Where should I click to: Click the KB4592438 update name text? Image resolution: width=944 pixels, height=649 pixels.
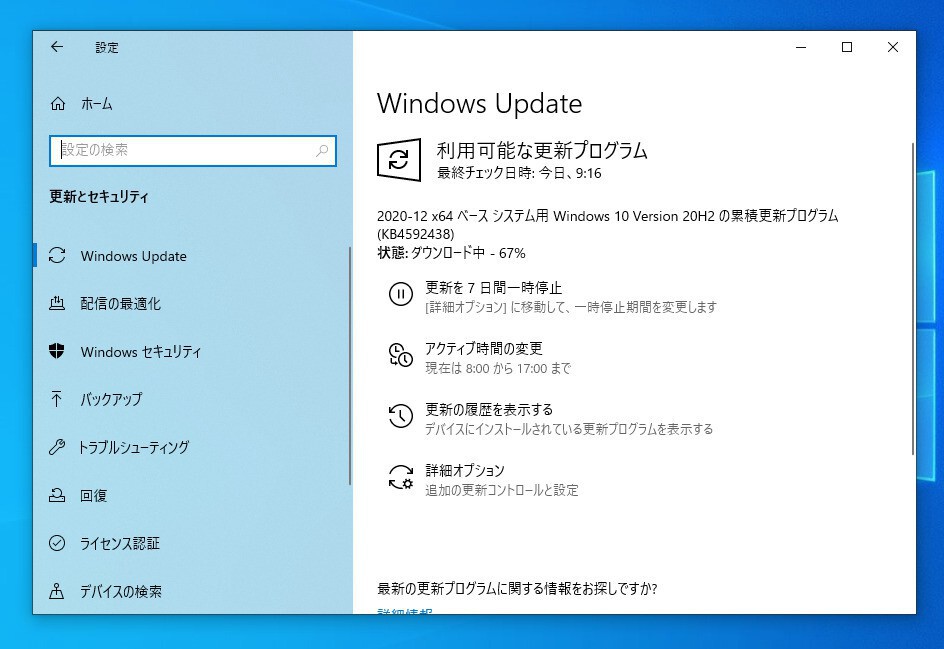point(607,225)
